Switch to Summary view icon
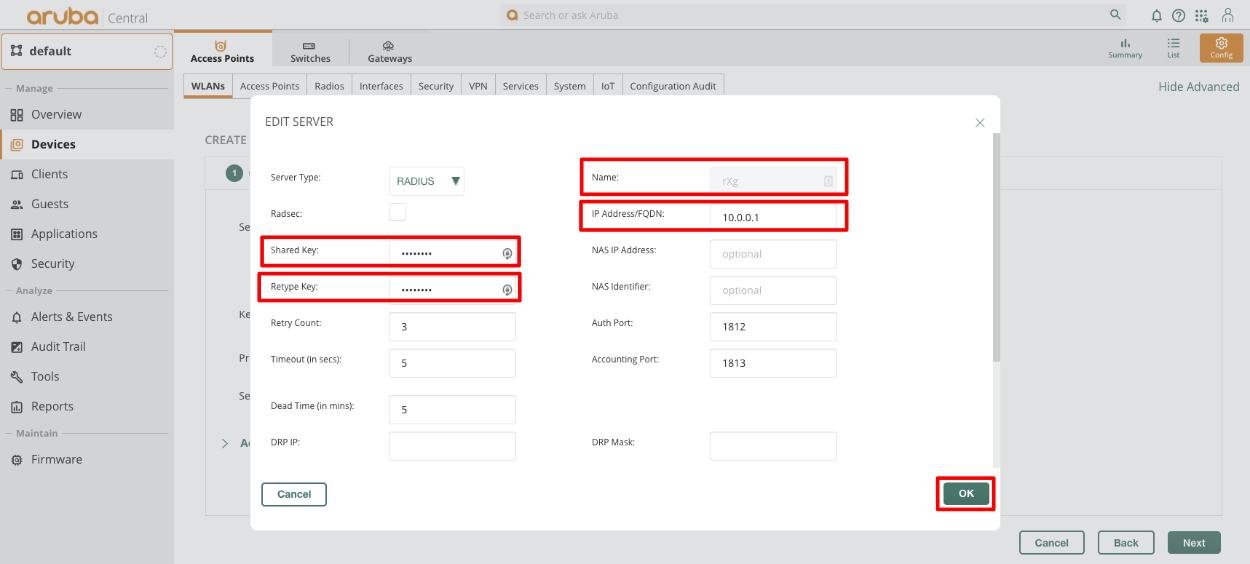 1125,48
